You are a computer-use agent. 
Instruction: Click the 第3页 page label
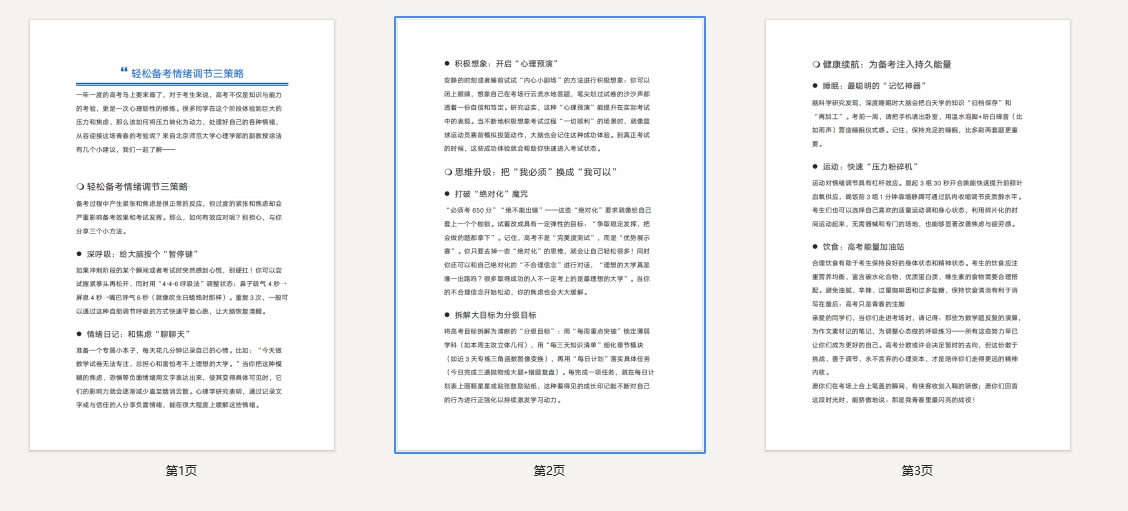[917, 470]
